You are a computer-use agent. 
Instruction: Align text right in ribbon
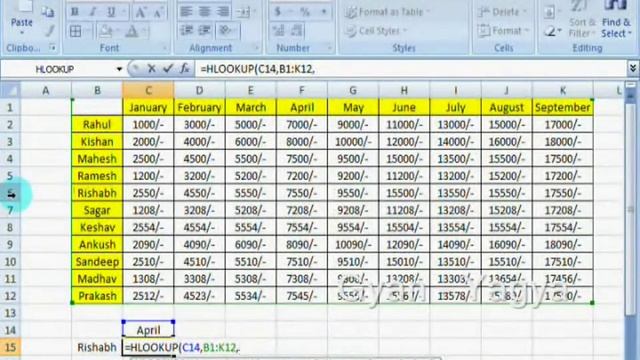click(x=223, y=12)
